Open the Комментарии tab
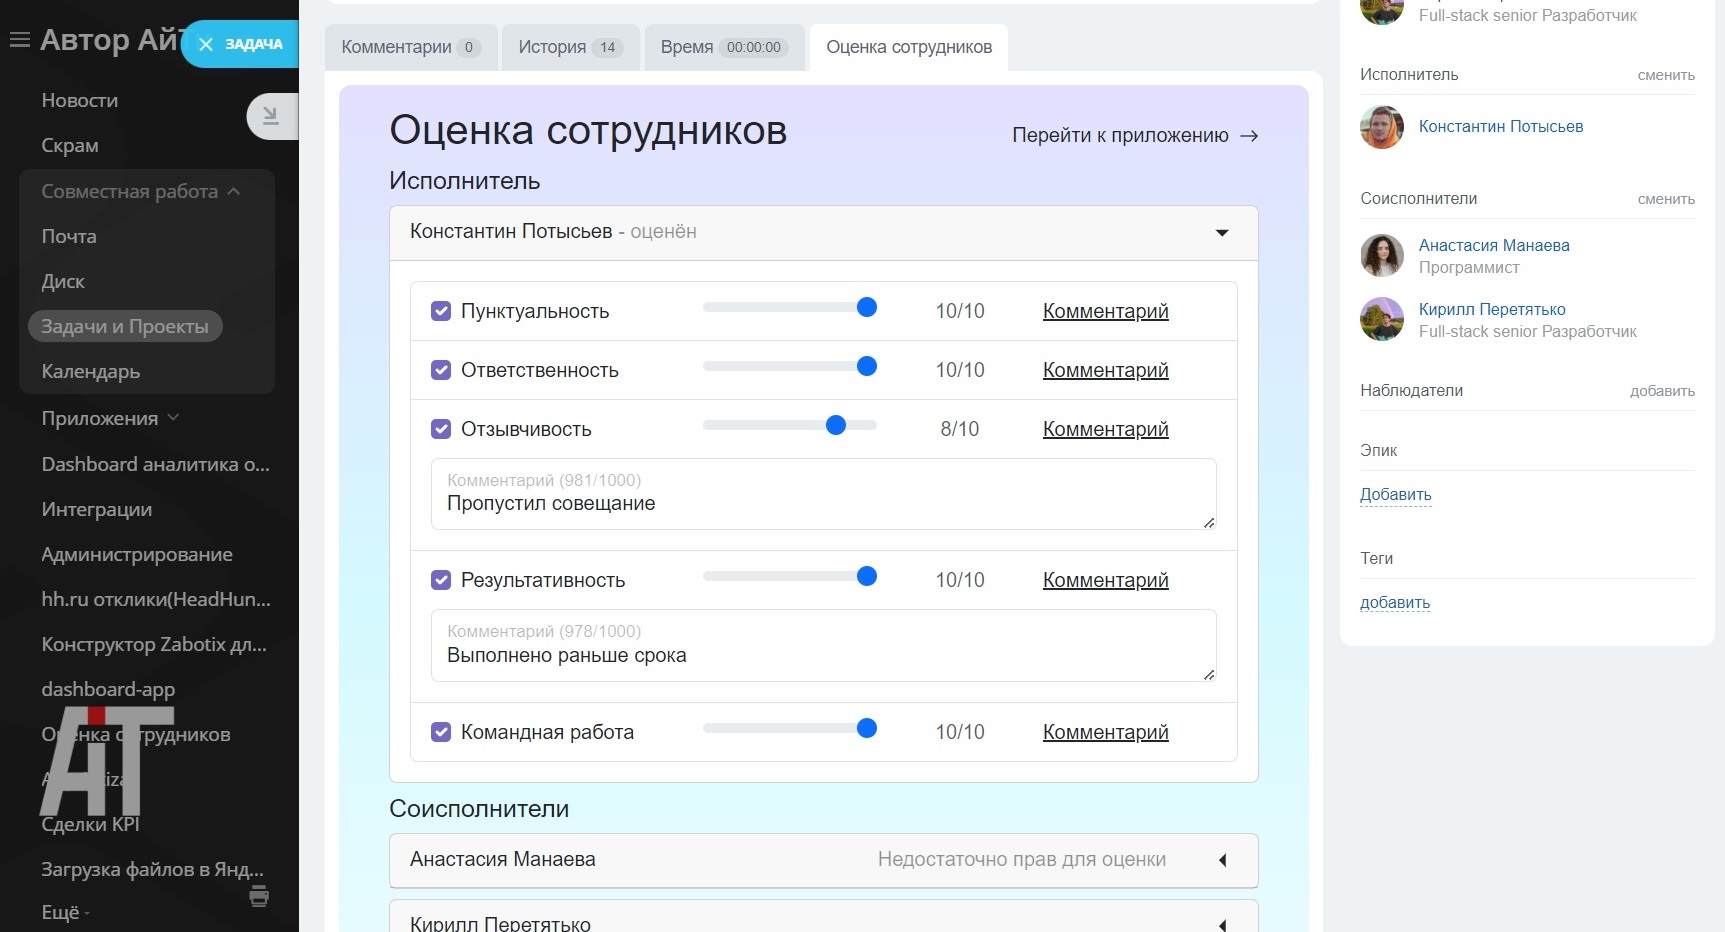 (x=410, y=47)
